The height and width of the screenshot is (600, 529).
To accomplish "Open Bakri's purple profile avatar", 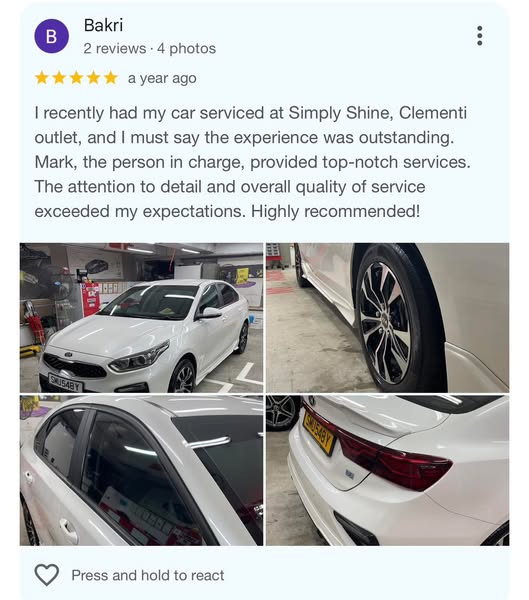I will (x=52, y=36).
